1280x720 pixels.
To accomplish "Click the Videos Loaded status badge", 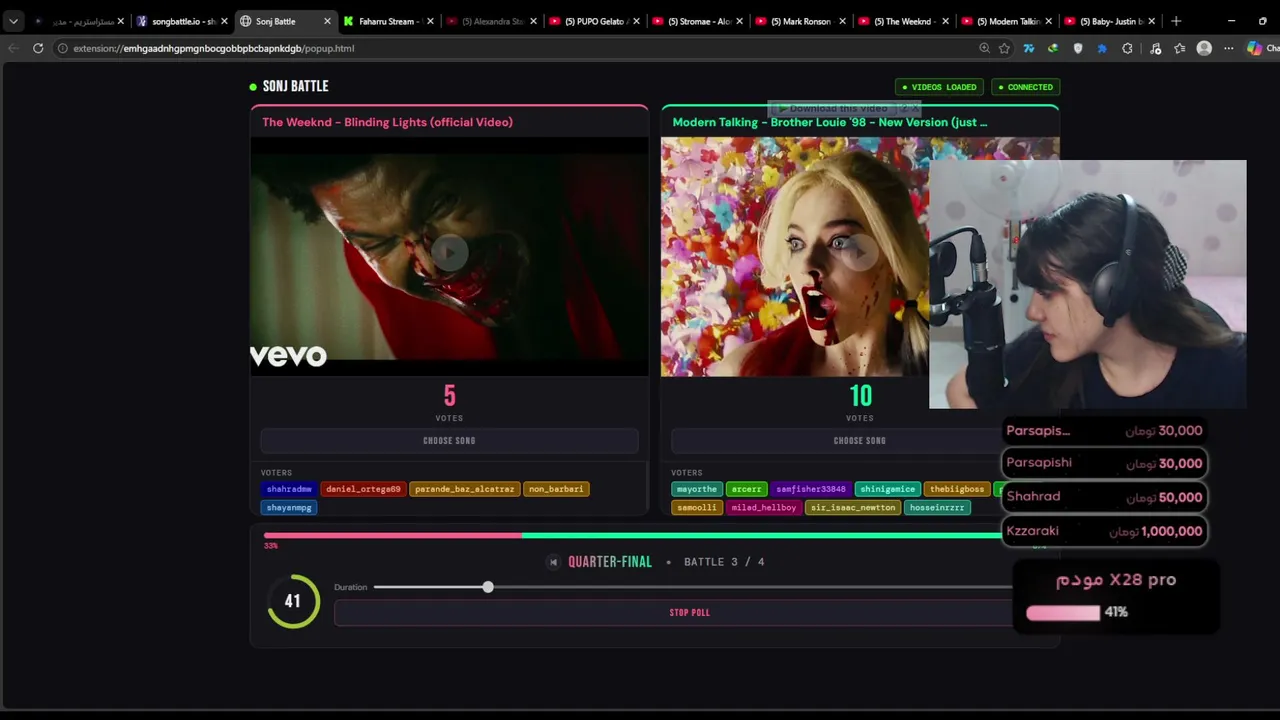I will pyautogui.click(x=940, y=87).
